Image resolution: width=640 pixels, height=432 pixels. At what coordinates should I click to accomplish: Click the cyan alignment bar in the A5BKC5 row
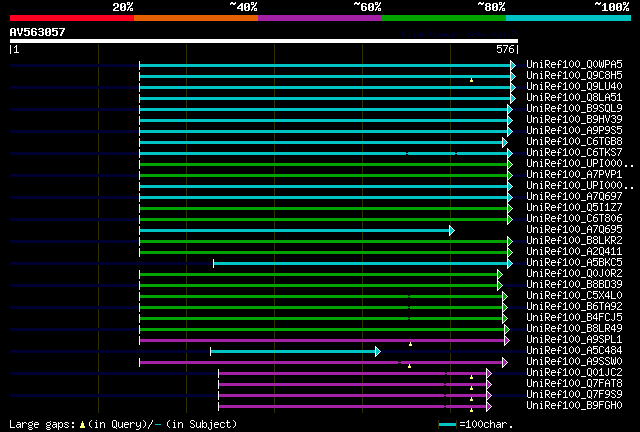click(x=361, y=263)
